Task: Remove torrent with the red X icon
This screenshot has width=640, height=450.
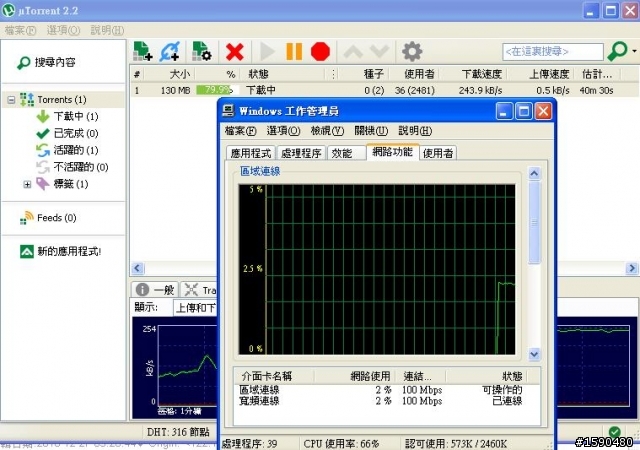Action: 235,52
